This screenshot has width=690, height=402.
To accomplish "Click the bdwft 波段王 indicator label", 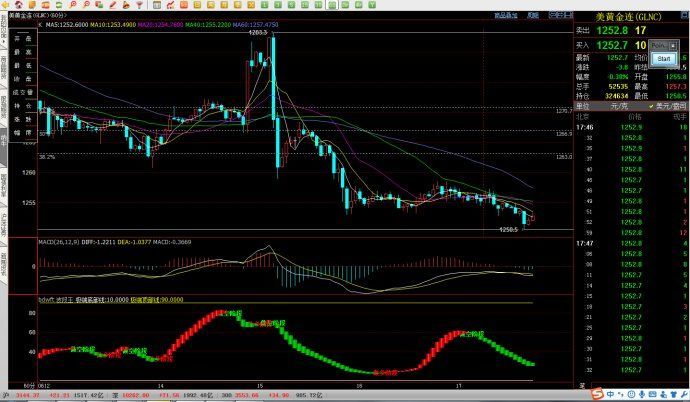I will [56, 300].
